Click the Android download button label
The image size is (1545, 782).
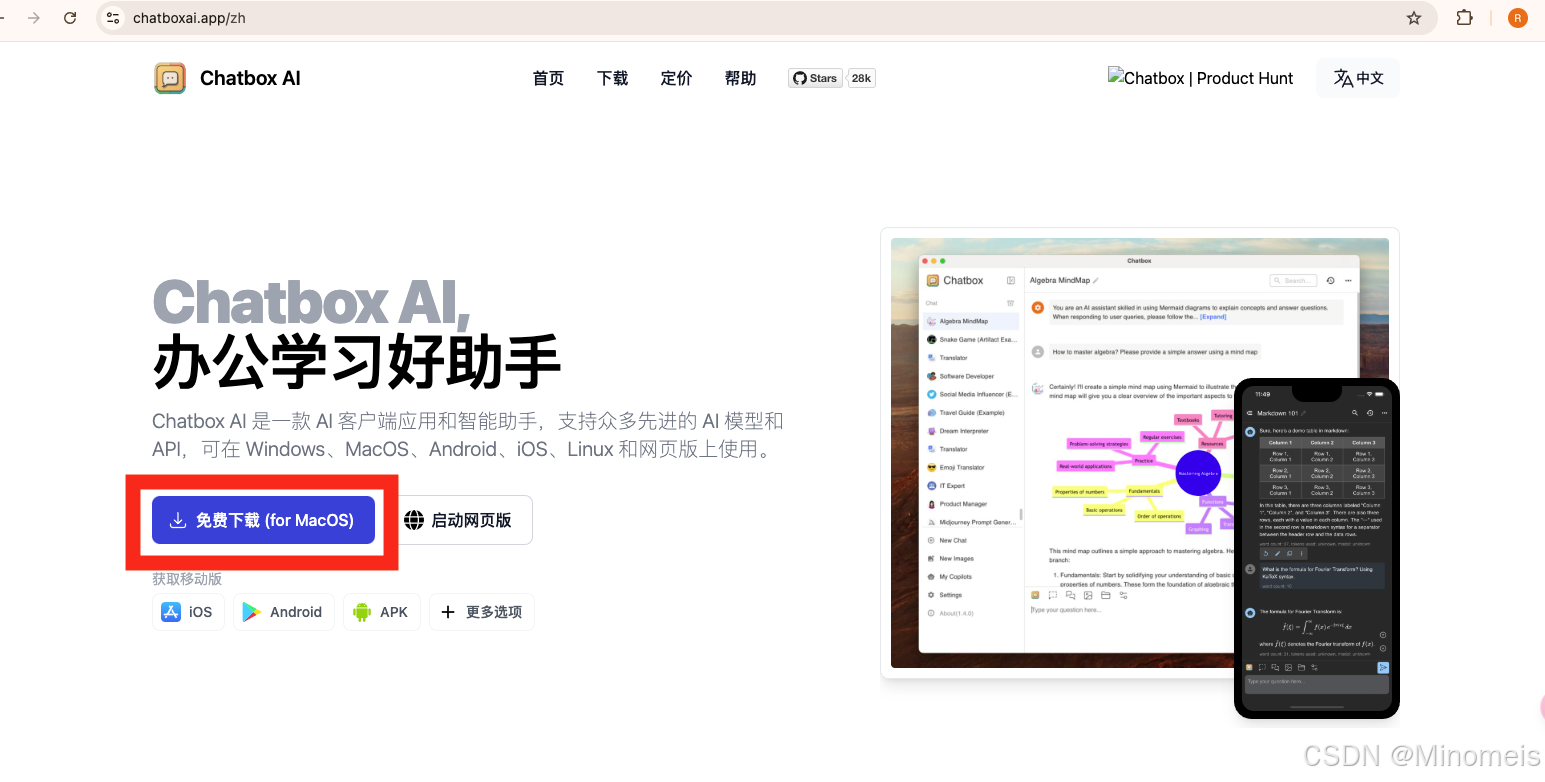tap(296, 612)
